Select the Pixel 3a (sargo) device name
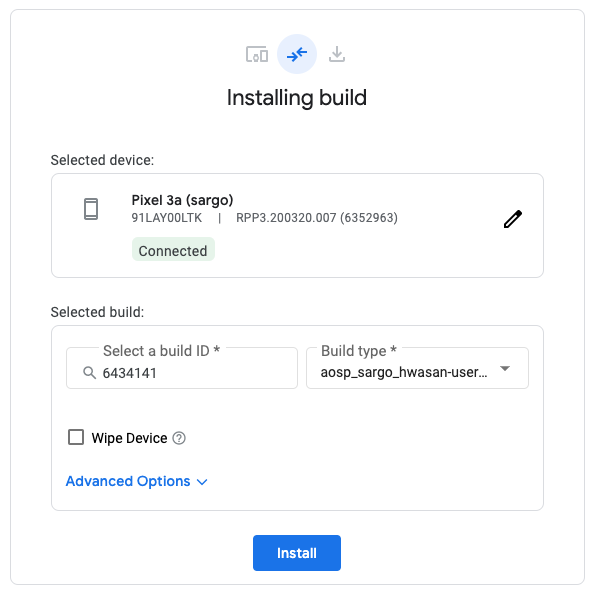 coord(182,199)
